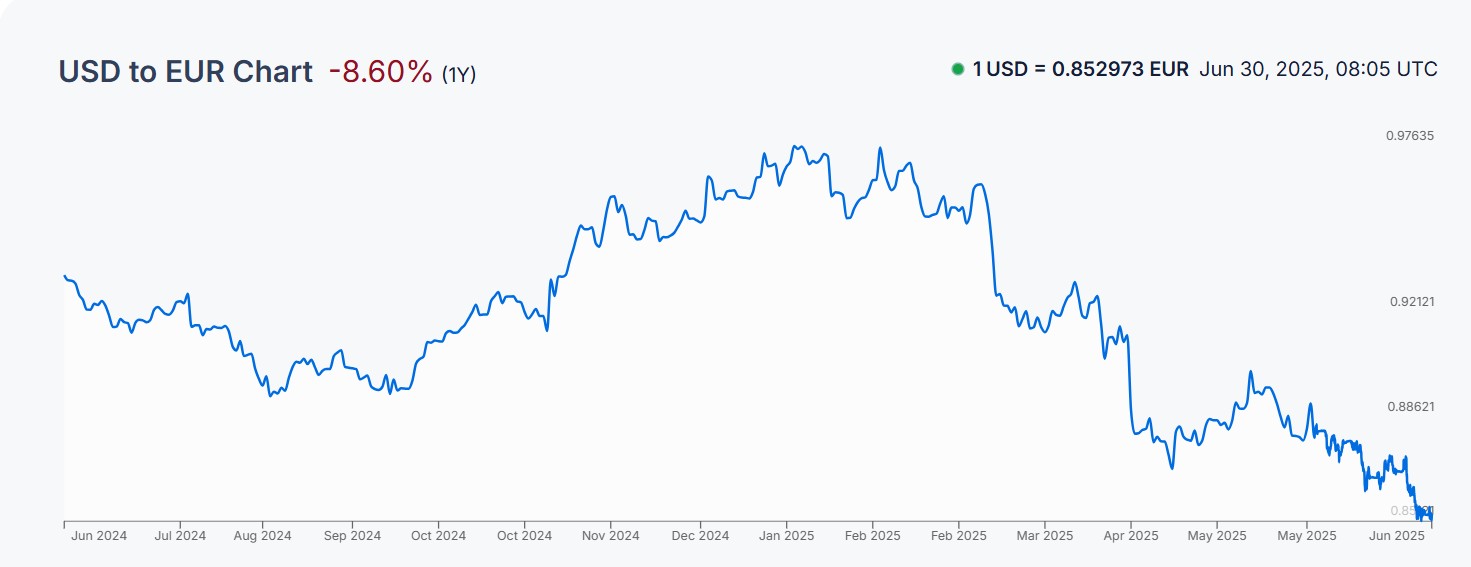Click the 0.97635 y-axis label
Screen dimensions: 1471x567
[1410, 136]
